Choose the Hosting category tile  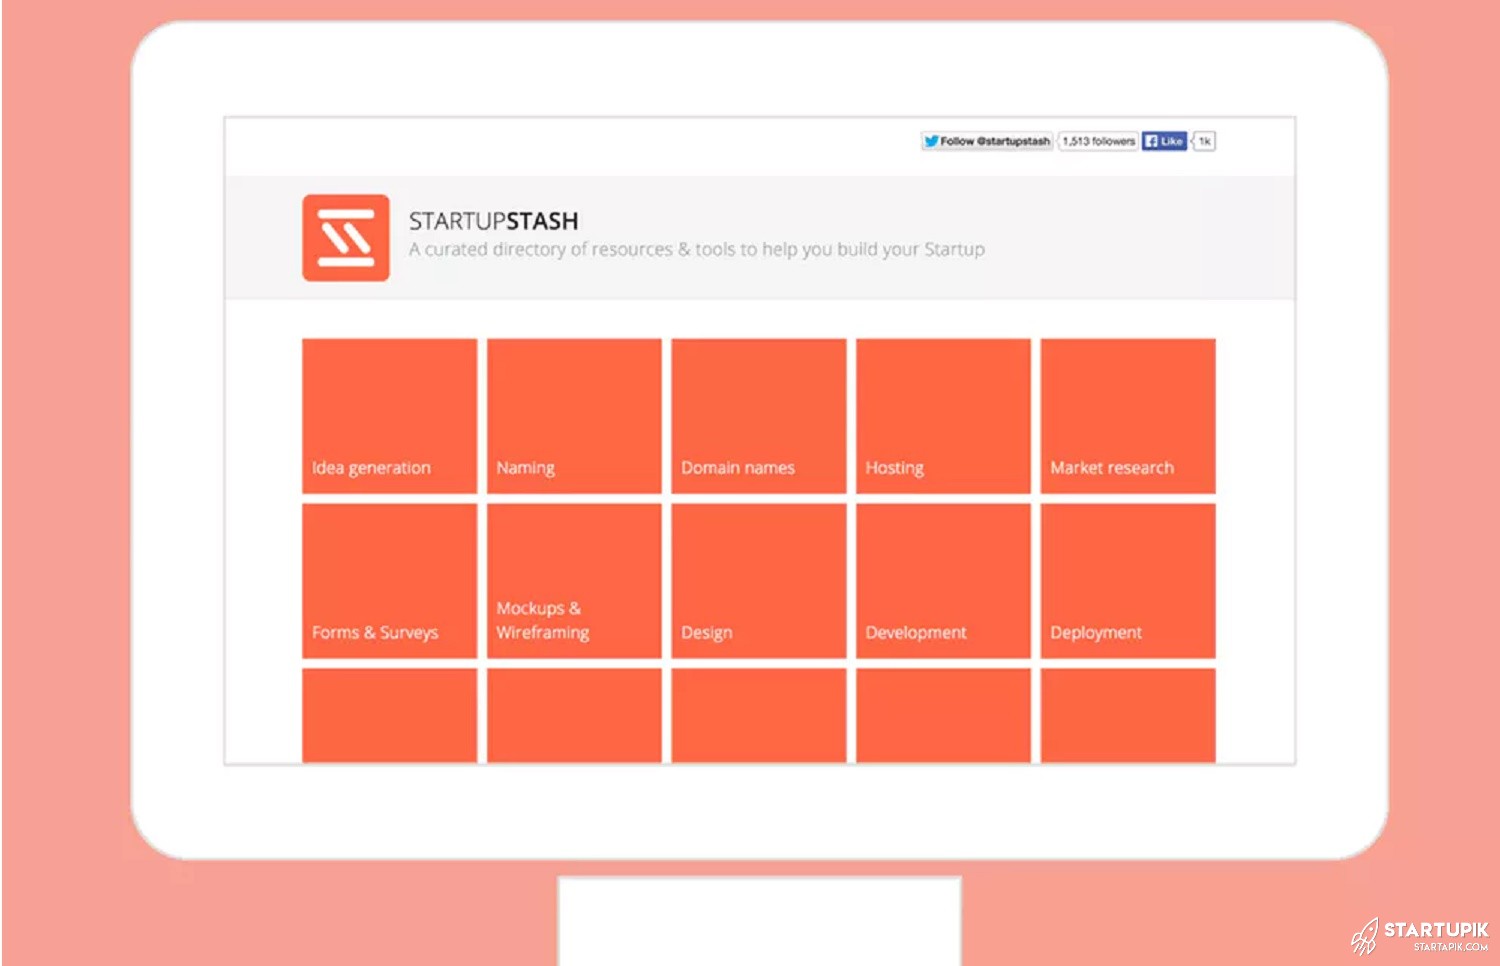(943, 416)
